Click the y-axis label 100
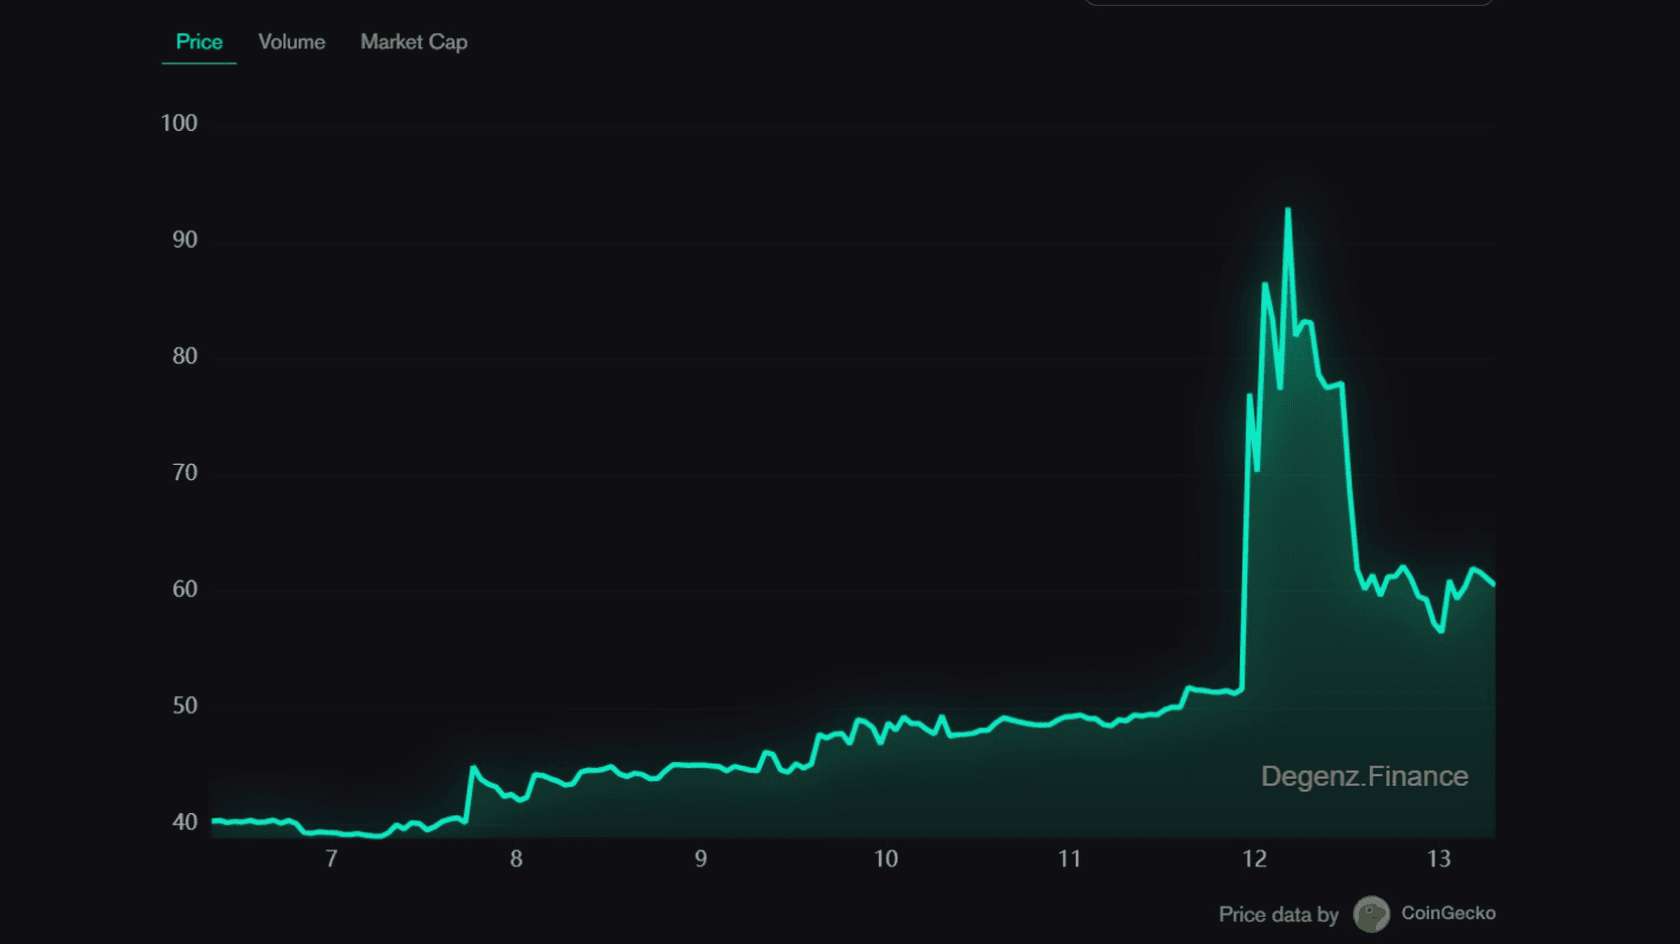1680x944 pixels. tap(179, 123)
